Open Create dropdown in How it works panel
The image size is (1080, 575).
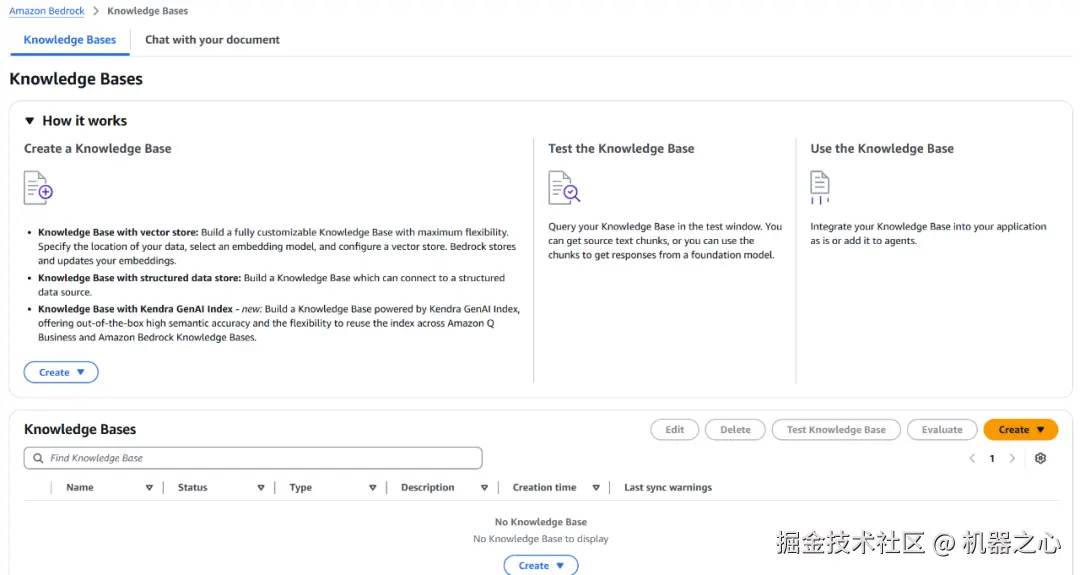61,372
